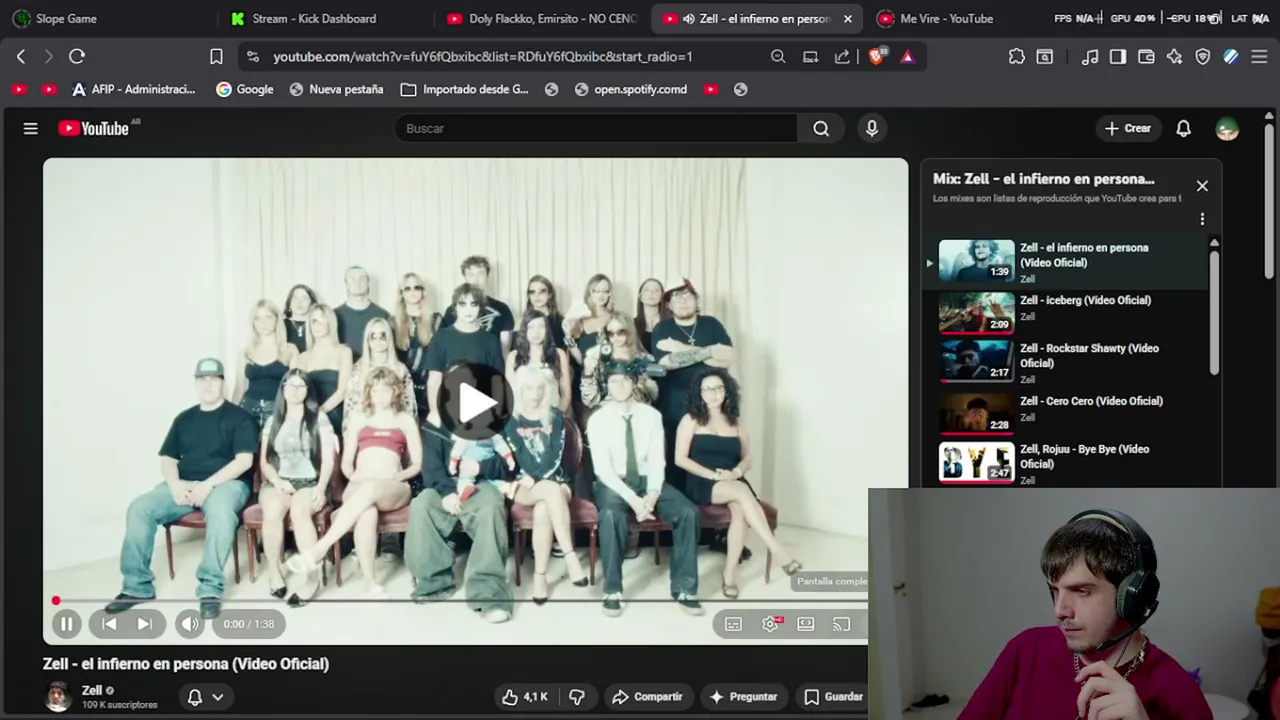Pause the video with the pause button

click(66, 624)
